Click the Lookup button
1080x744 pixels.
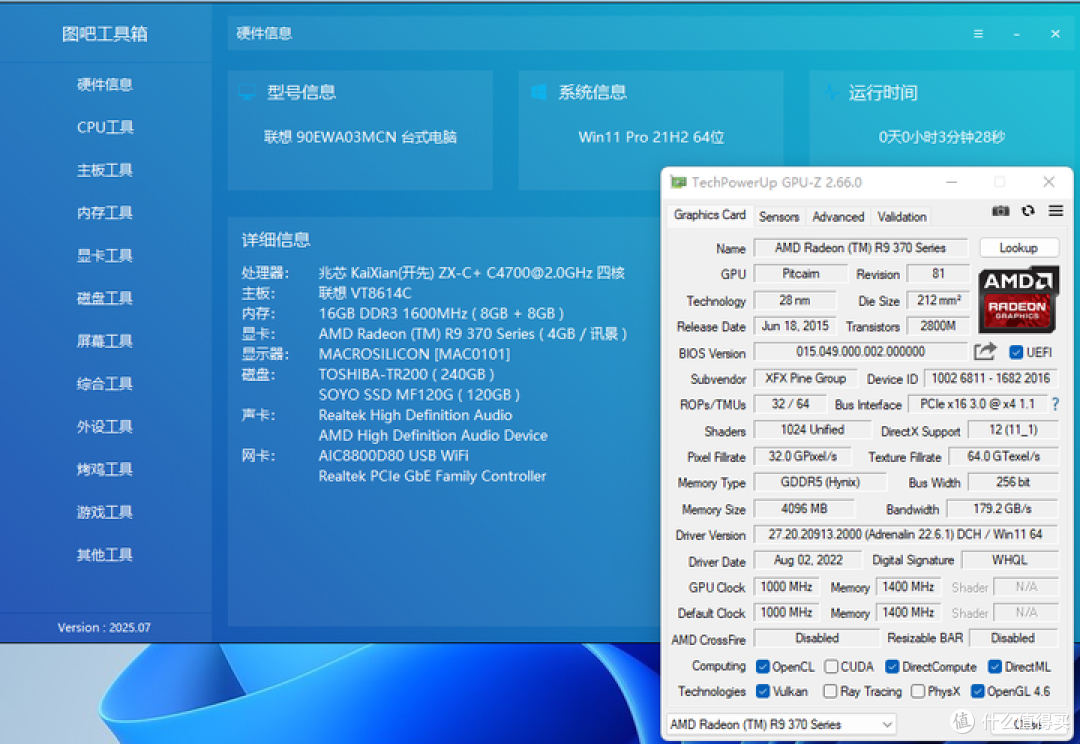(1018, 248)
